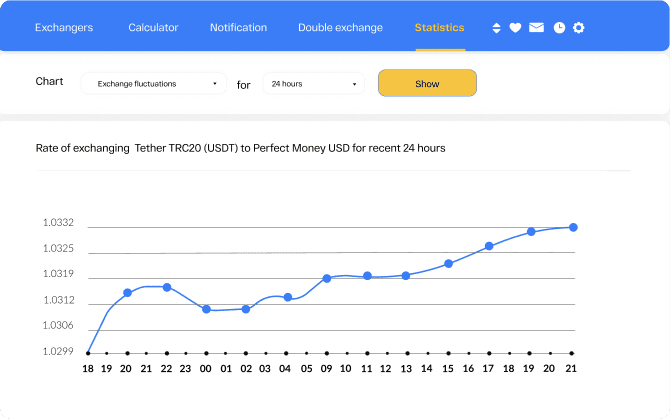Pick the blue data point at hour 13

[x=406, y=275]
